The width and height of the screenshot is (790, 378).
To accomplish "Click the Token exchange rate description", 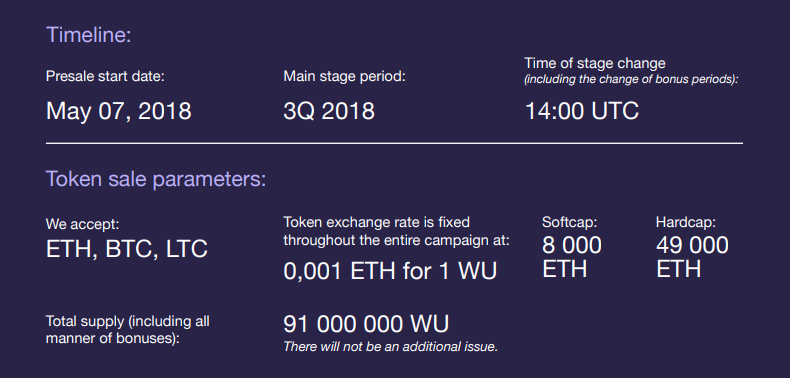I will coord(397,231).
